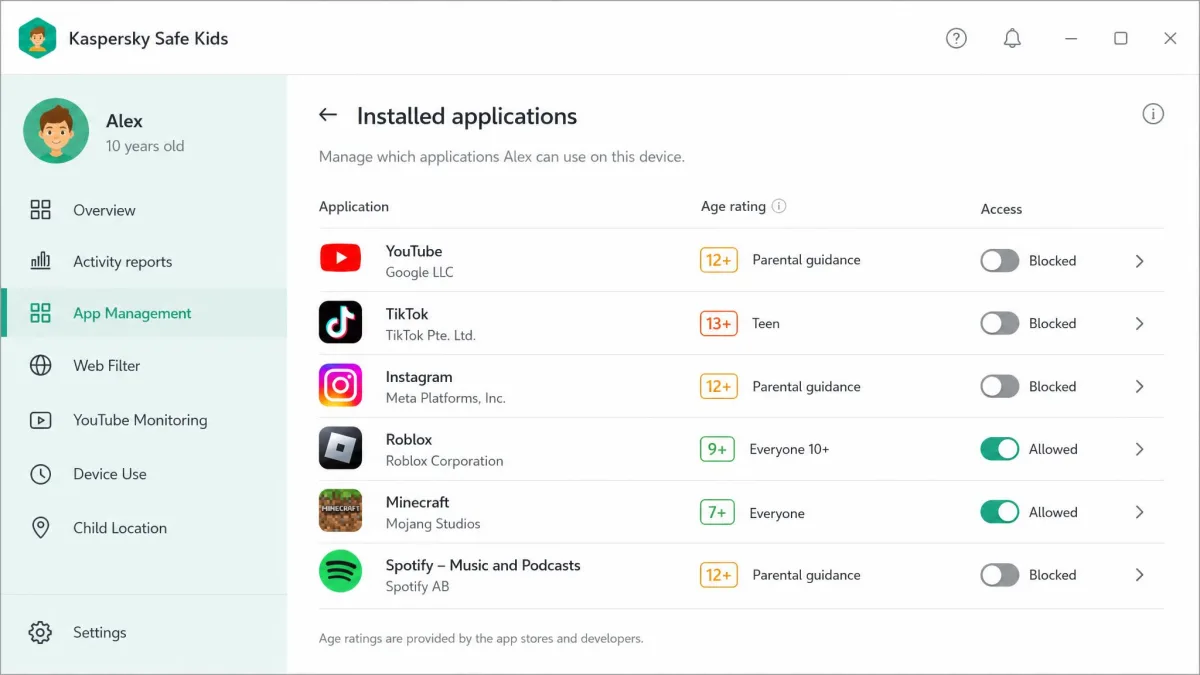Click the 12+ age badge for YouTube
1200x675 pixels.
click(x=718, y=260)
